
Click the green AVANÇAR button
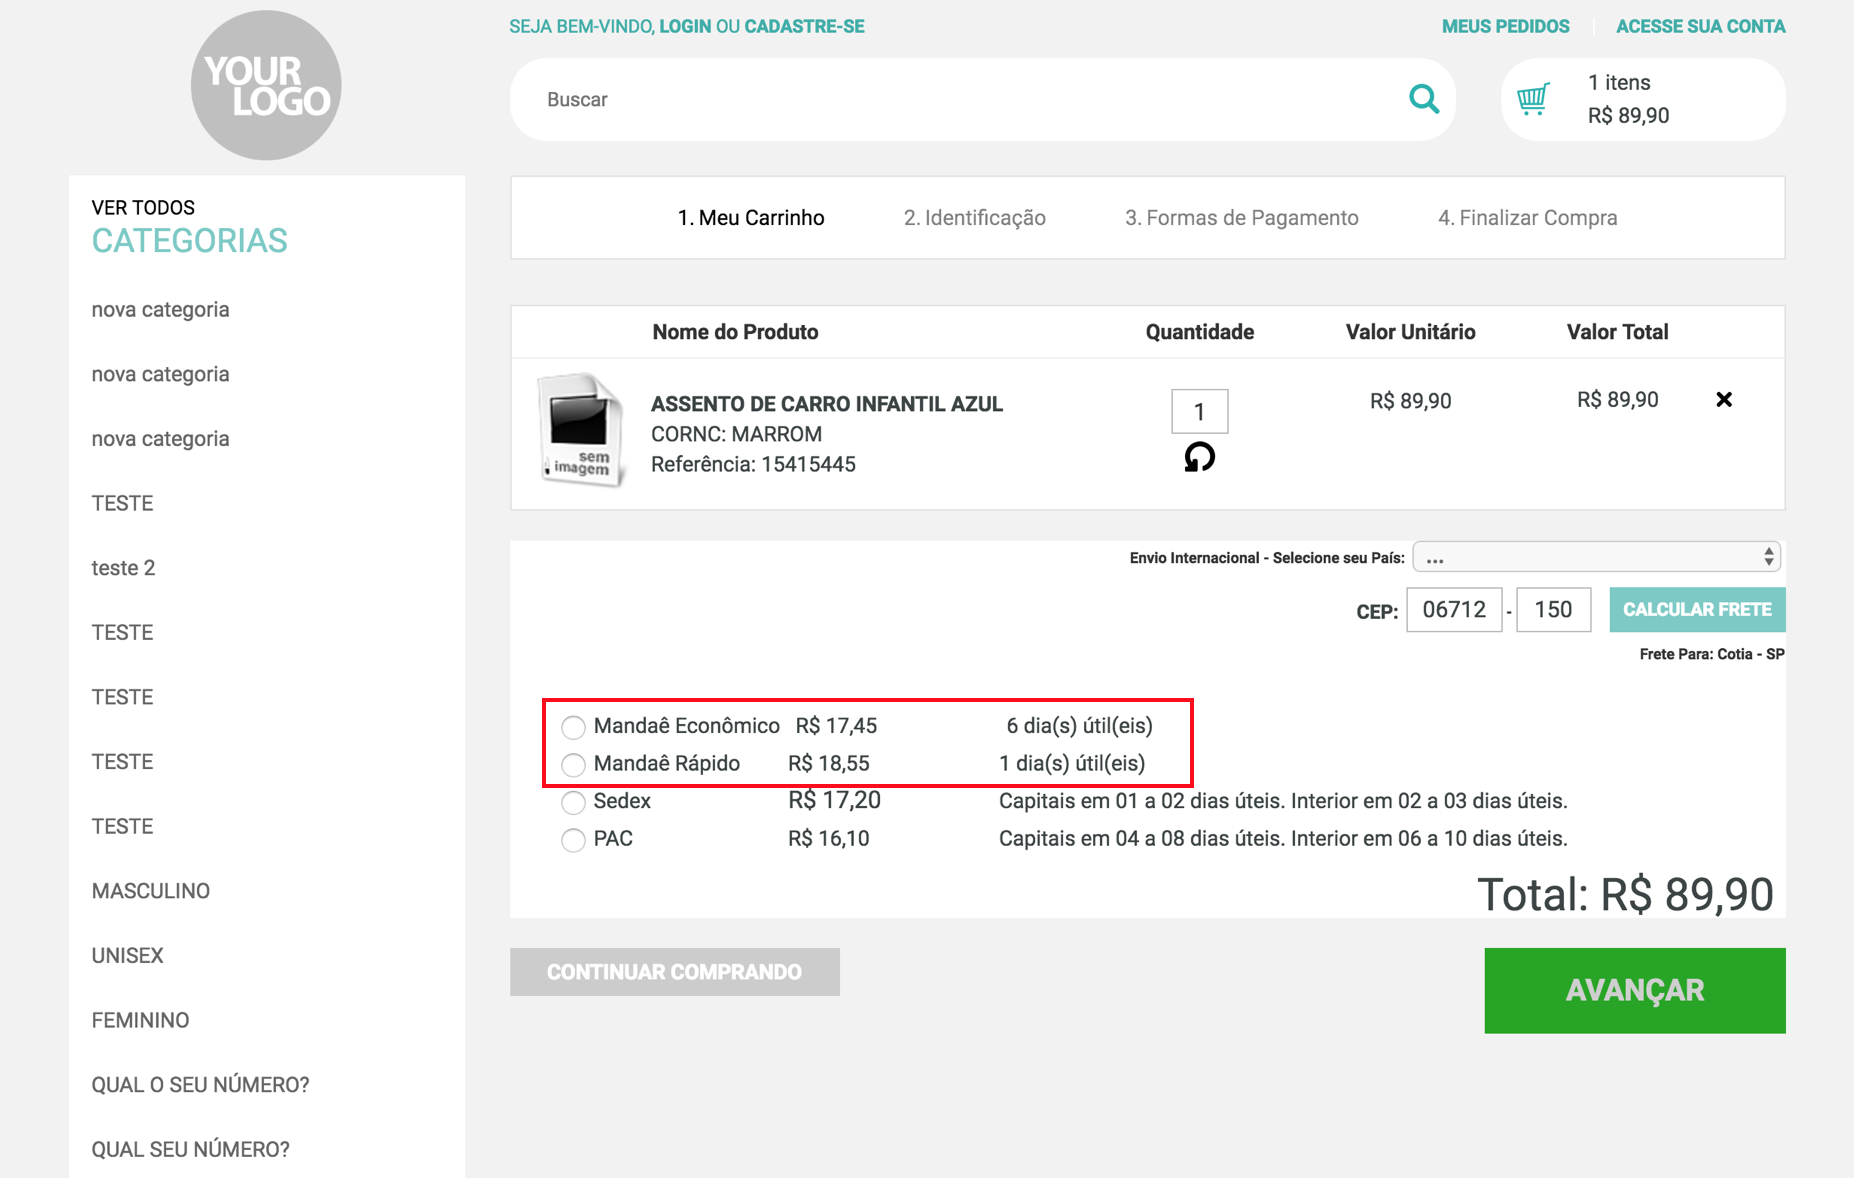(1634, 990)
